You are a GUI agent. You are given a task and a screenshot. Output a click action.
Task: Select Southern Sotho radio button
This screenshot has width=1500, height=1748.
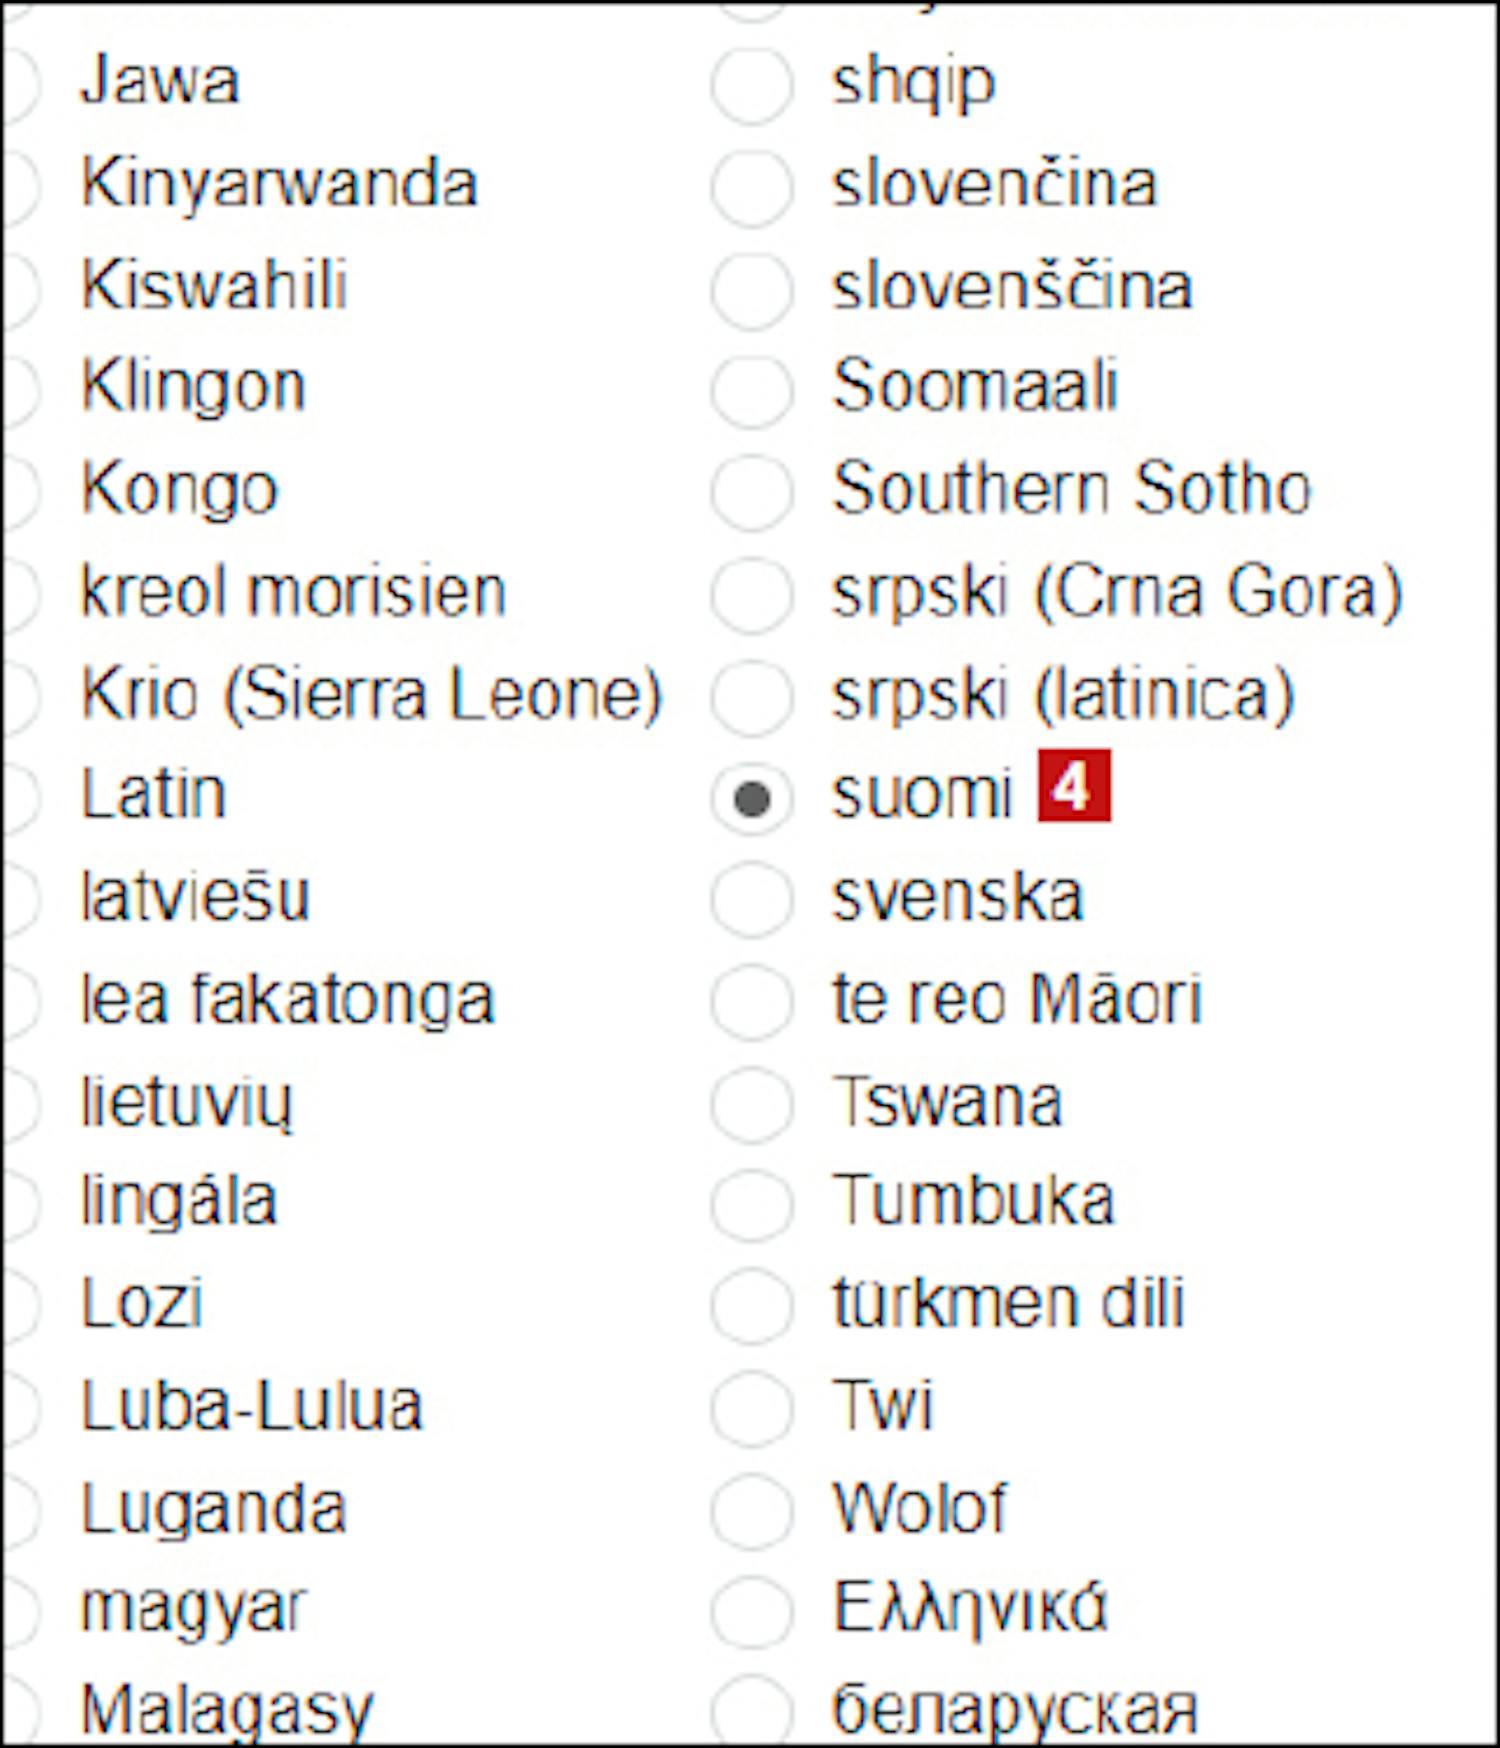point(752,491)
